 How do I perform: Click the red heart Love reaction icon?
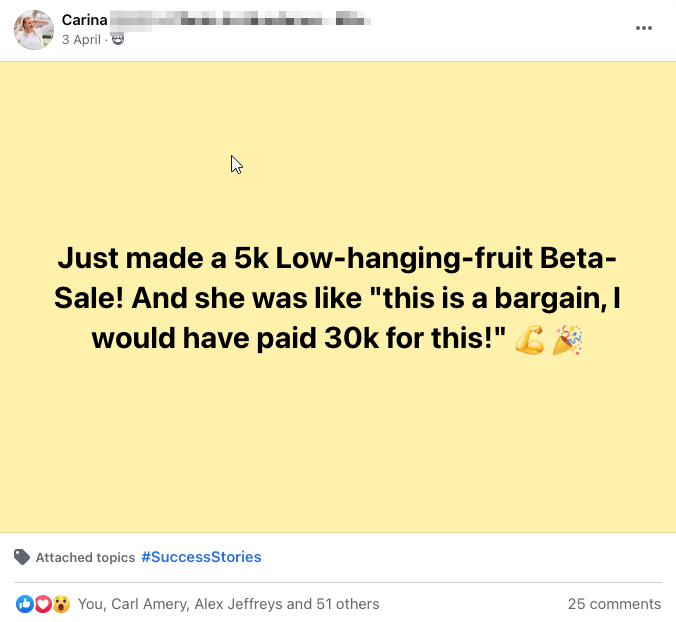tap(43, 604)
